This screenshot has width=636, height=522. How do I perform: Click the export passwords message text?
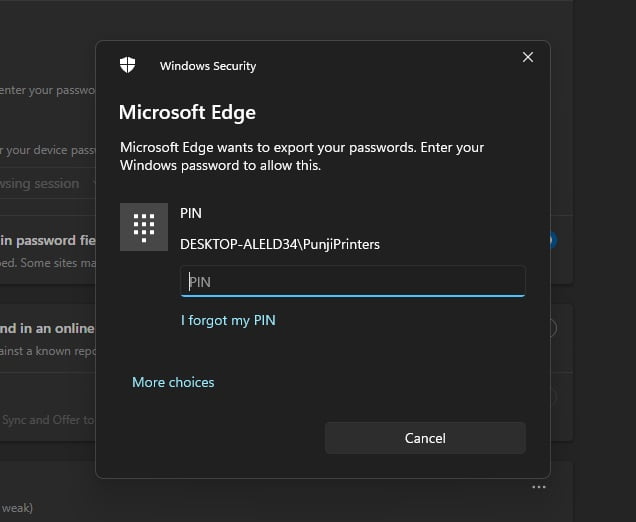coord(302,156)
